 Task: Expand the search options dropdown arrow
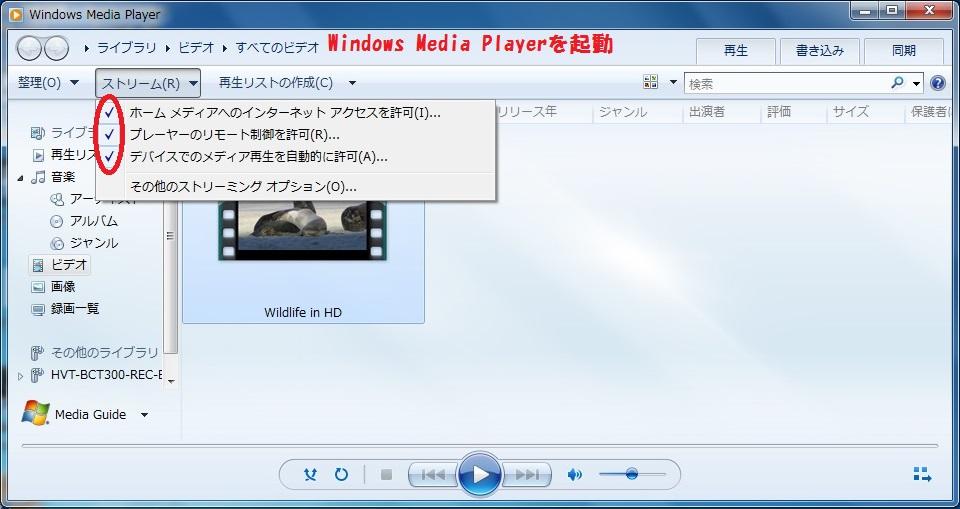click(917, 83)
